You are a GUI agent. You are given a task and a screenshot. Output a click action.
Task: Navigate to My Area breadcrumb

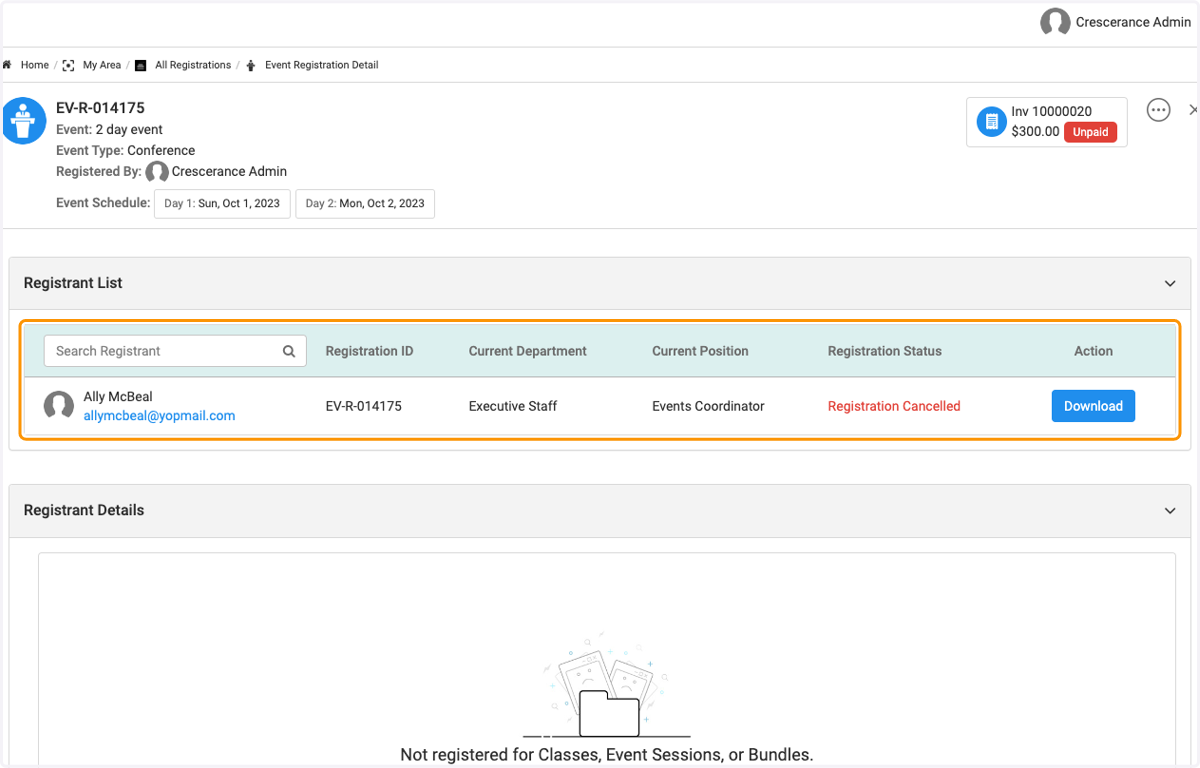click(102, 65)
